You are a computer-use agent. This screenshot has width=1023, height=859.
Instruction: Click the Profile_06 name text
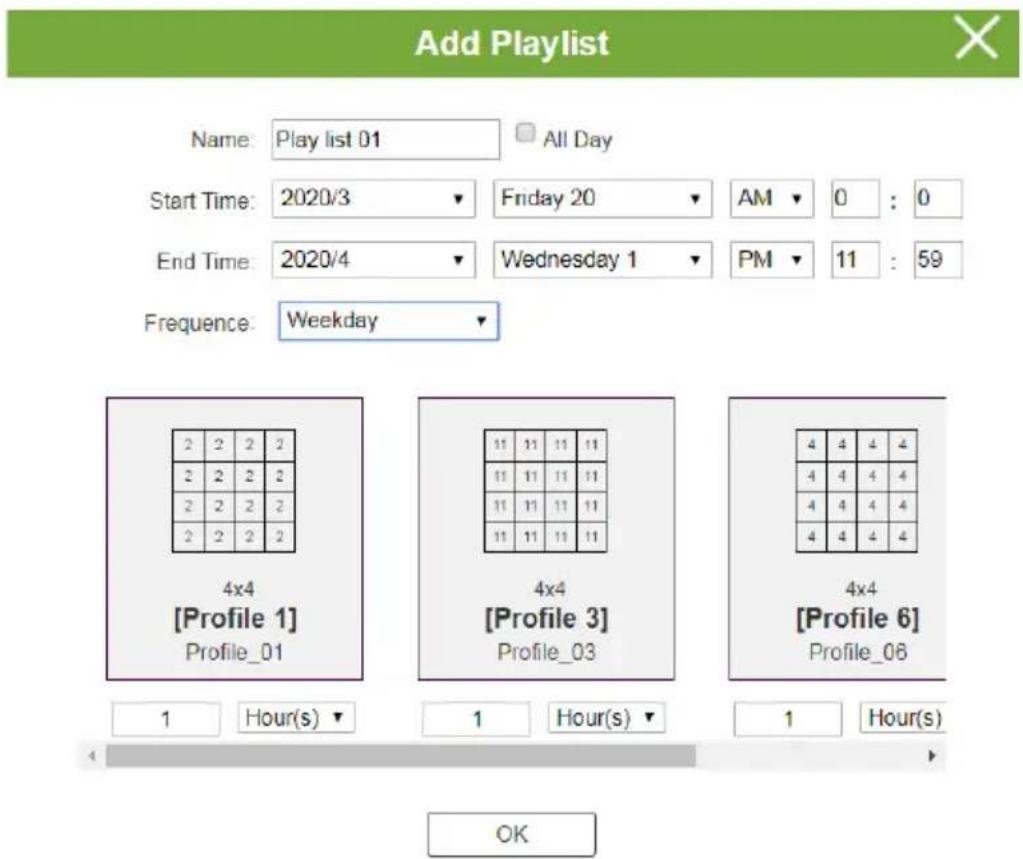tap(858, 652)
